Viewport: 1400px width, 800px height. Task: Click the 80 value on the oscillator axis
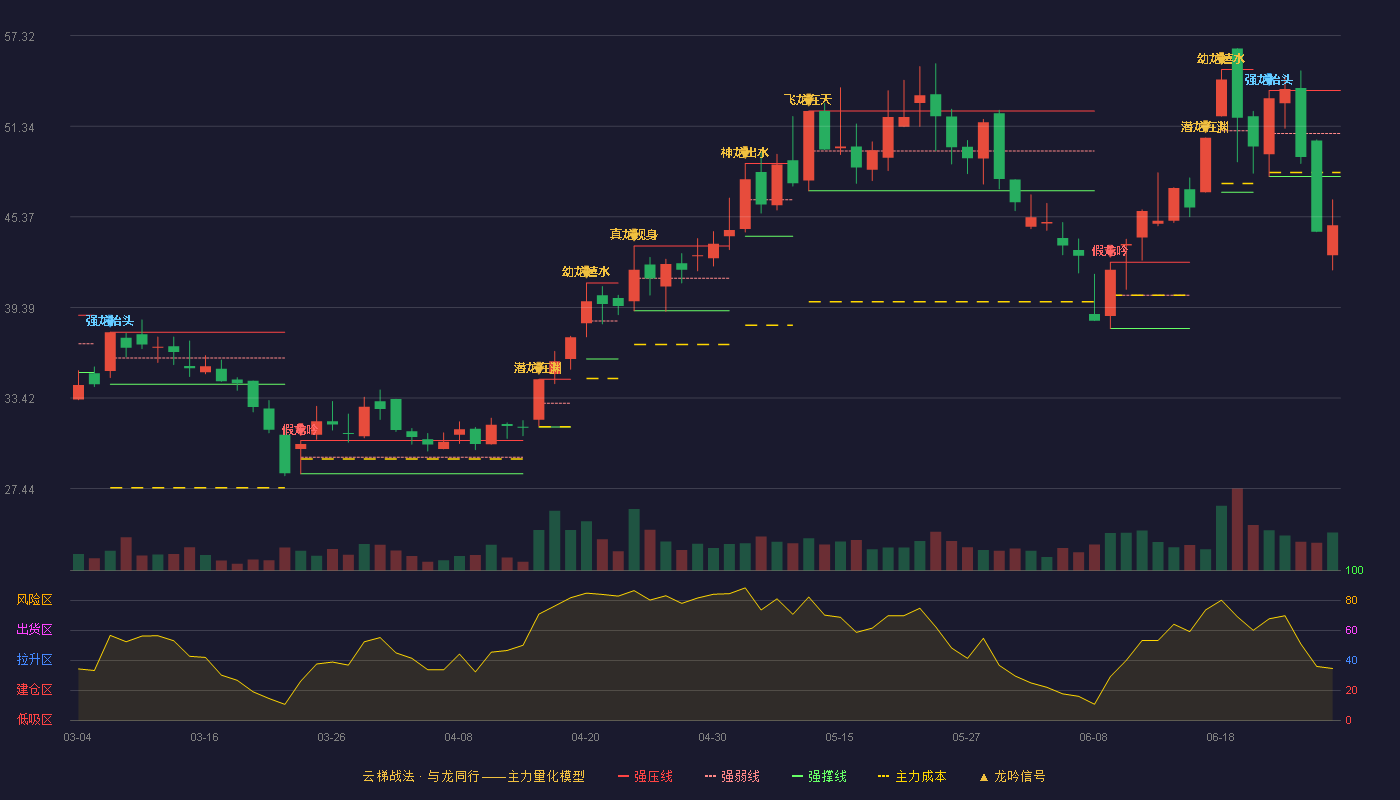[x=1351, y=601]
